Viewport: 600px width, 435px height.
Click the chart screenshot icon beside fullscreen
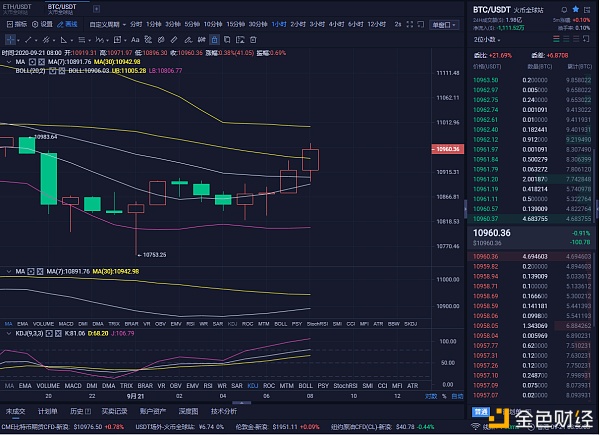421,24
